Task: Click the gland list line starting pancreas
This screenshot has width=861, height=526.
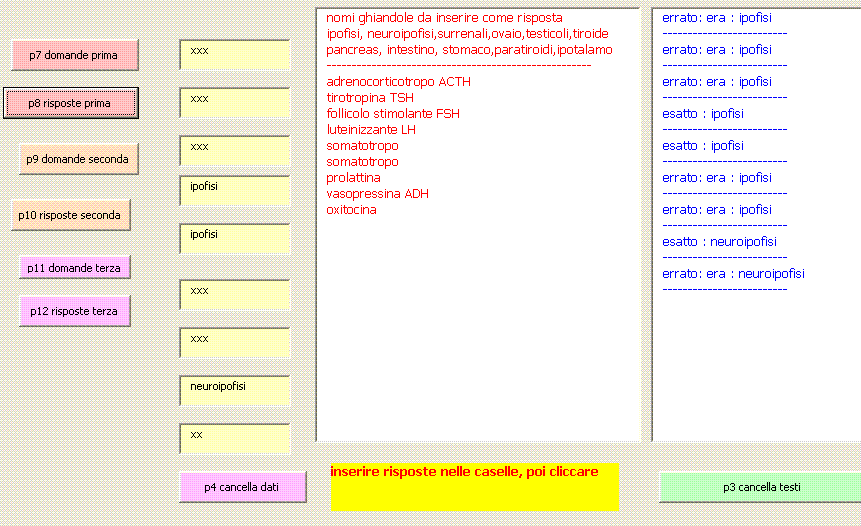Action: click(469, 50)
